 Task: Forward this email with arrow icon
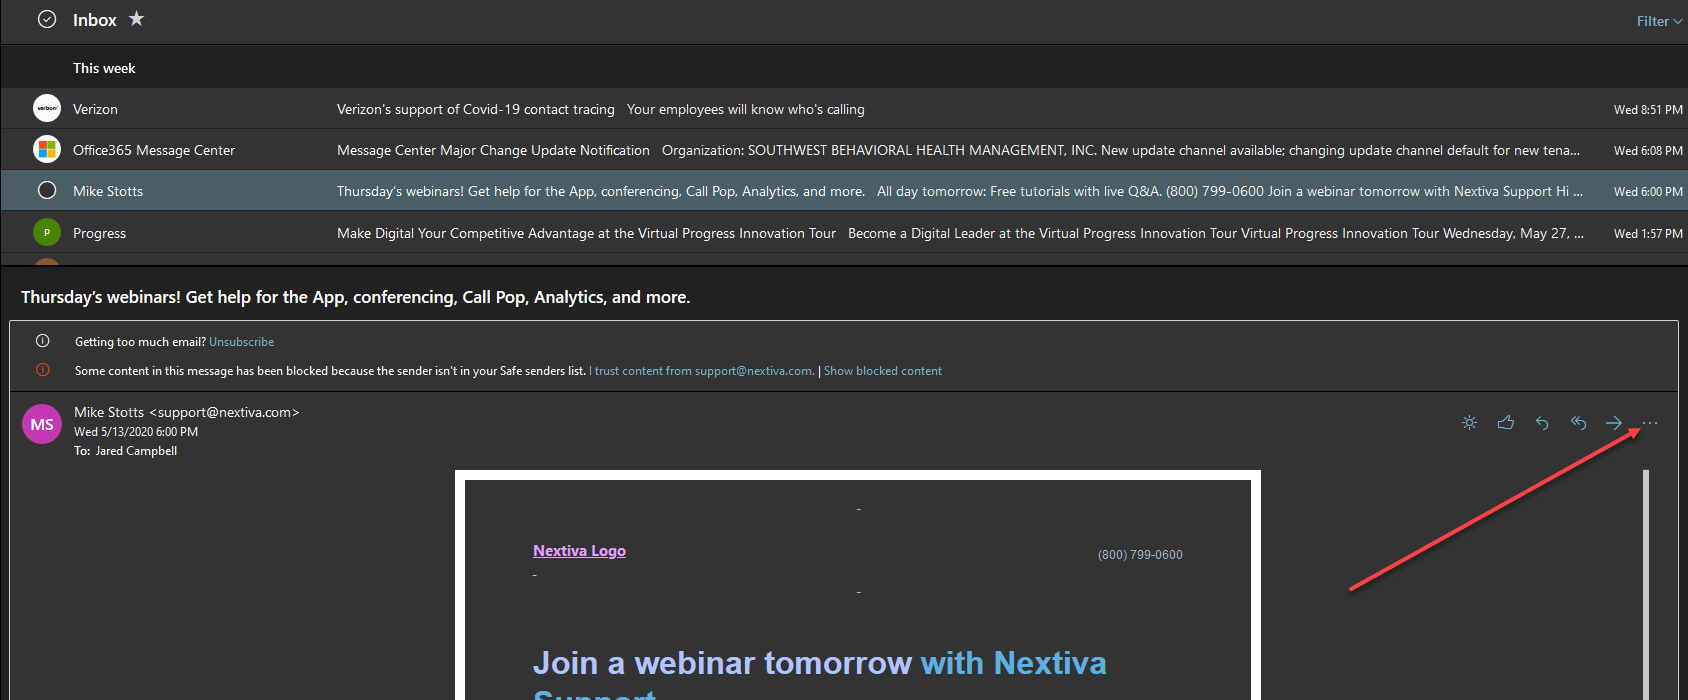tap(1614, 423)
